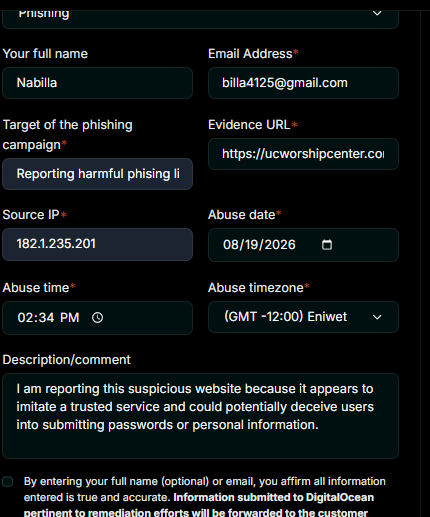The height and width of the screenshot is (517, 430).
Task: Select the month segment 08 in Abuse date
Action: (x=231, y=245)
